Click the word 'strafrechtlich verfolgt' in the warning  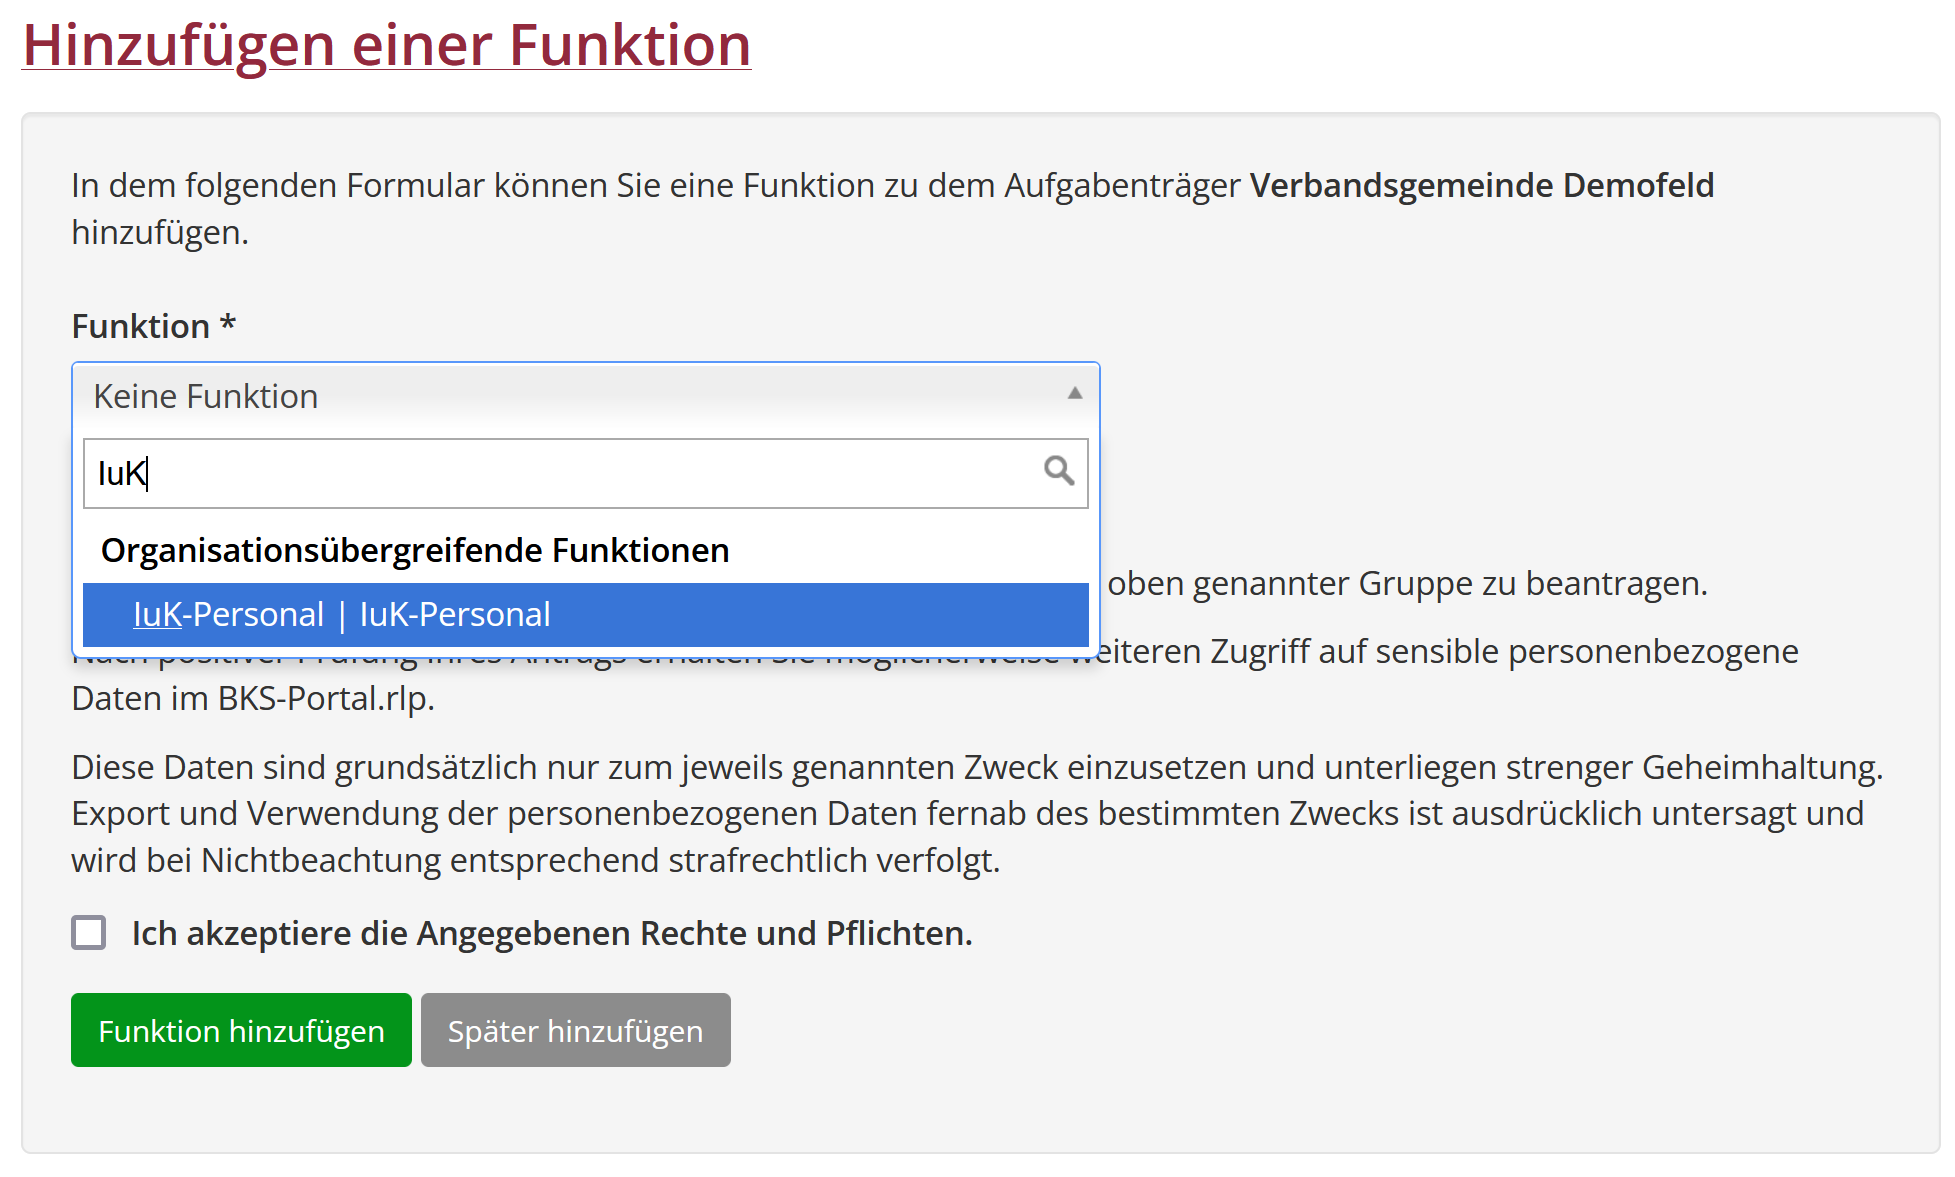[834, 860]
